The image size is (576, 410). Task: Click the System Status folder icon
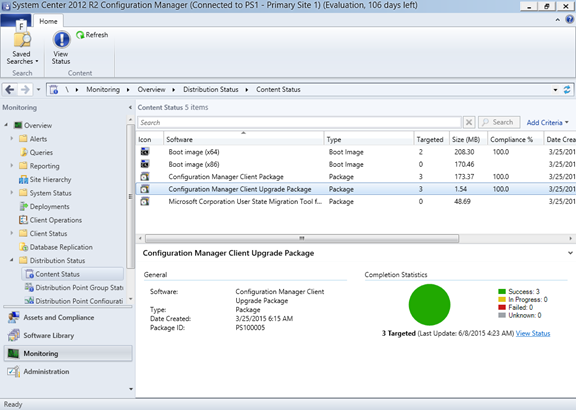tap(23, 193)
